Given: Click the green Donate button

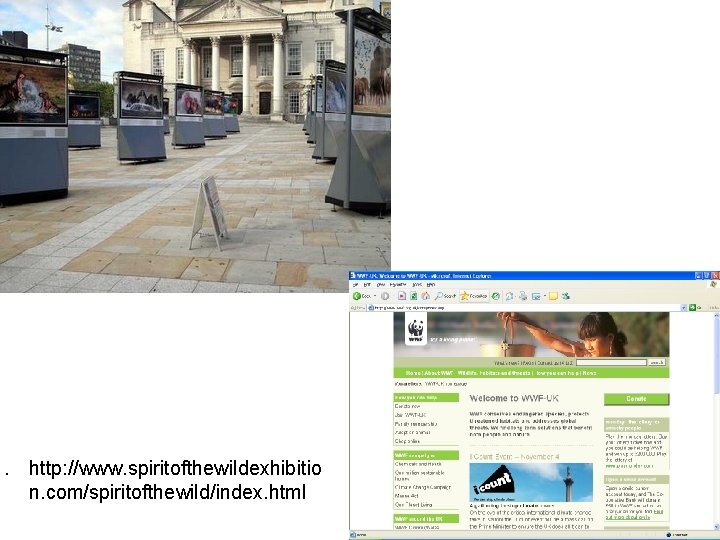Looking at the screenshot, I should (x=636, y=399).
